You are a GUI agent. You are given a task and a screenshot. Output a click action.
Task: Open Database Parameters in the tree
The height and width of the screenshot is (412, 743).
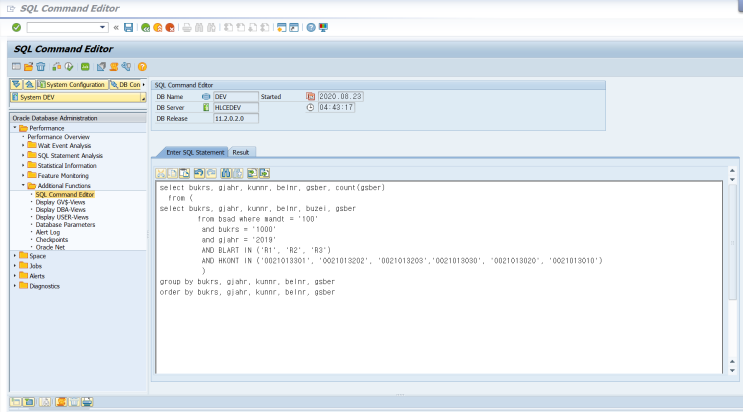tap(64, 225)
